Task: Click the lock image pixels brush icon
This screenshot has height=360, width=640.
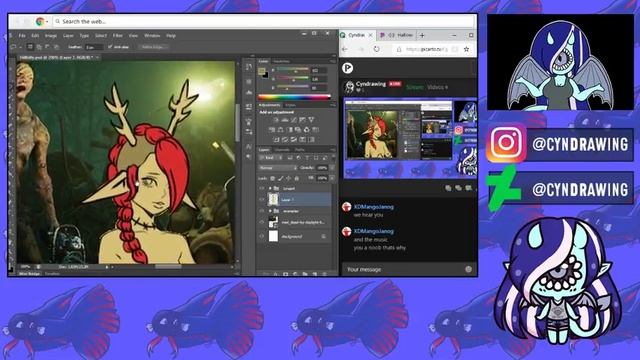Action: coord(280,178)
